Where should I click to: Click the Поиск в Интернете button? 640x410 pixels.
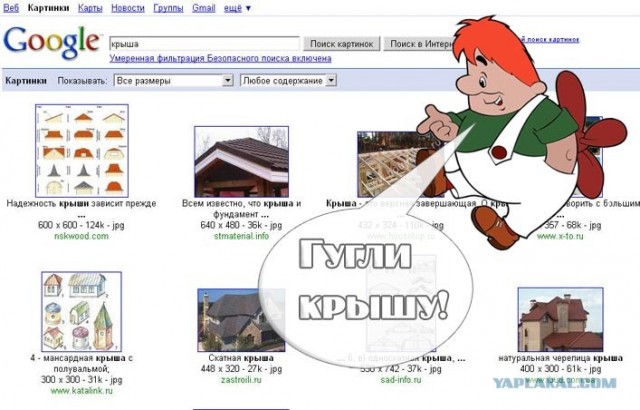[420, 44]
